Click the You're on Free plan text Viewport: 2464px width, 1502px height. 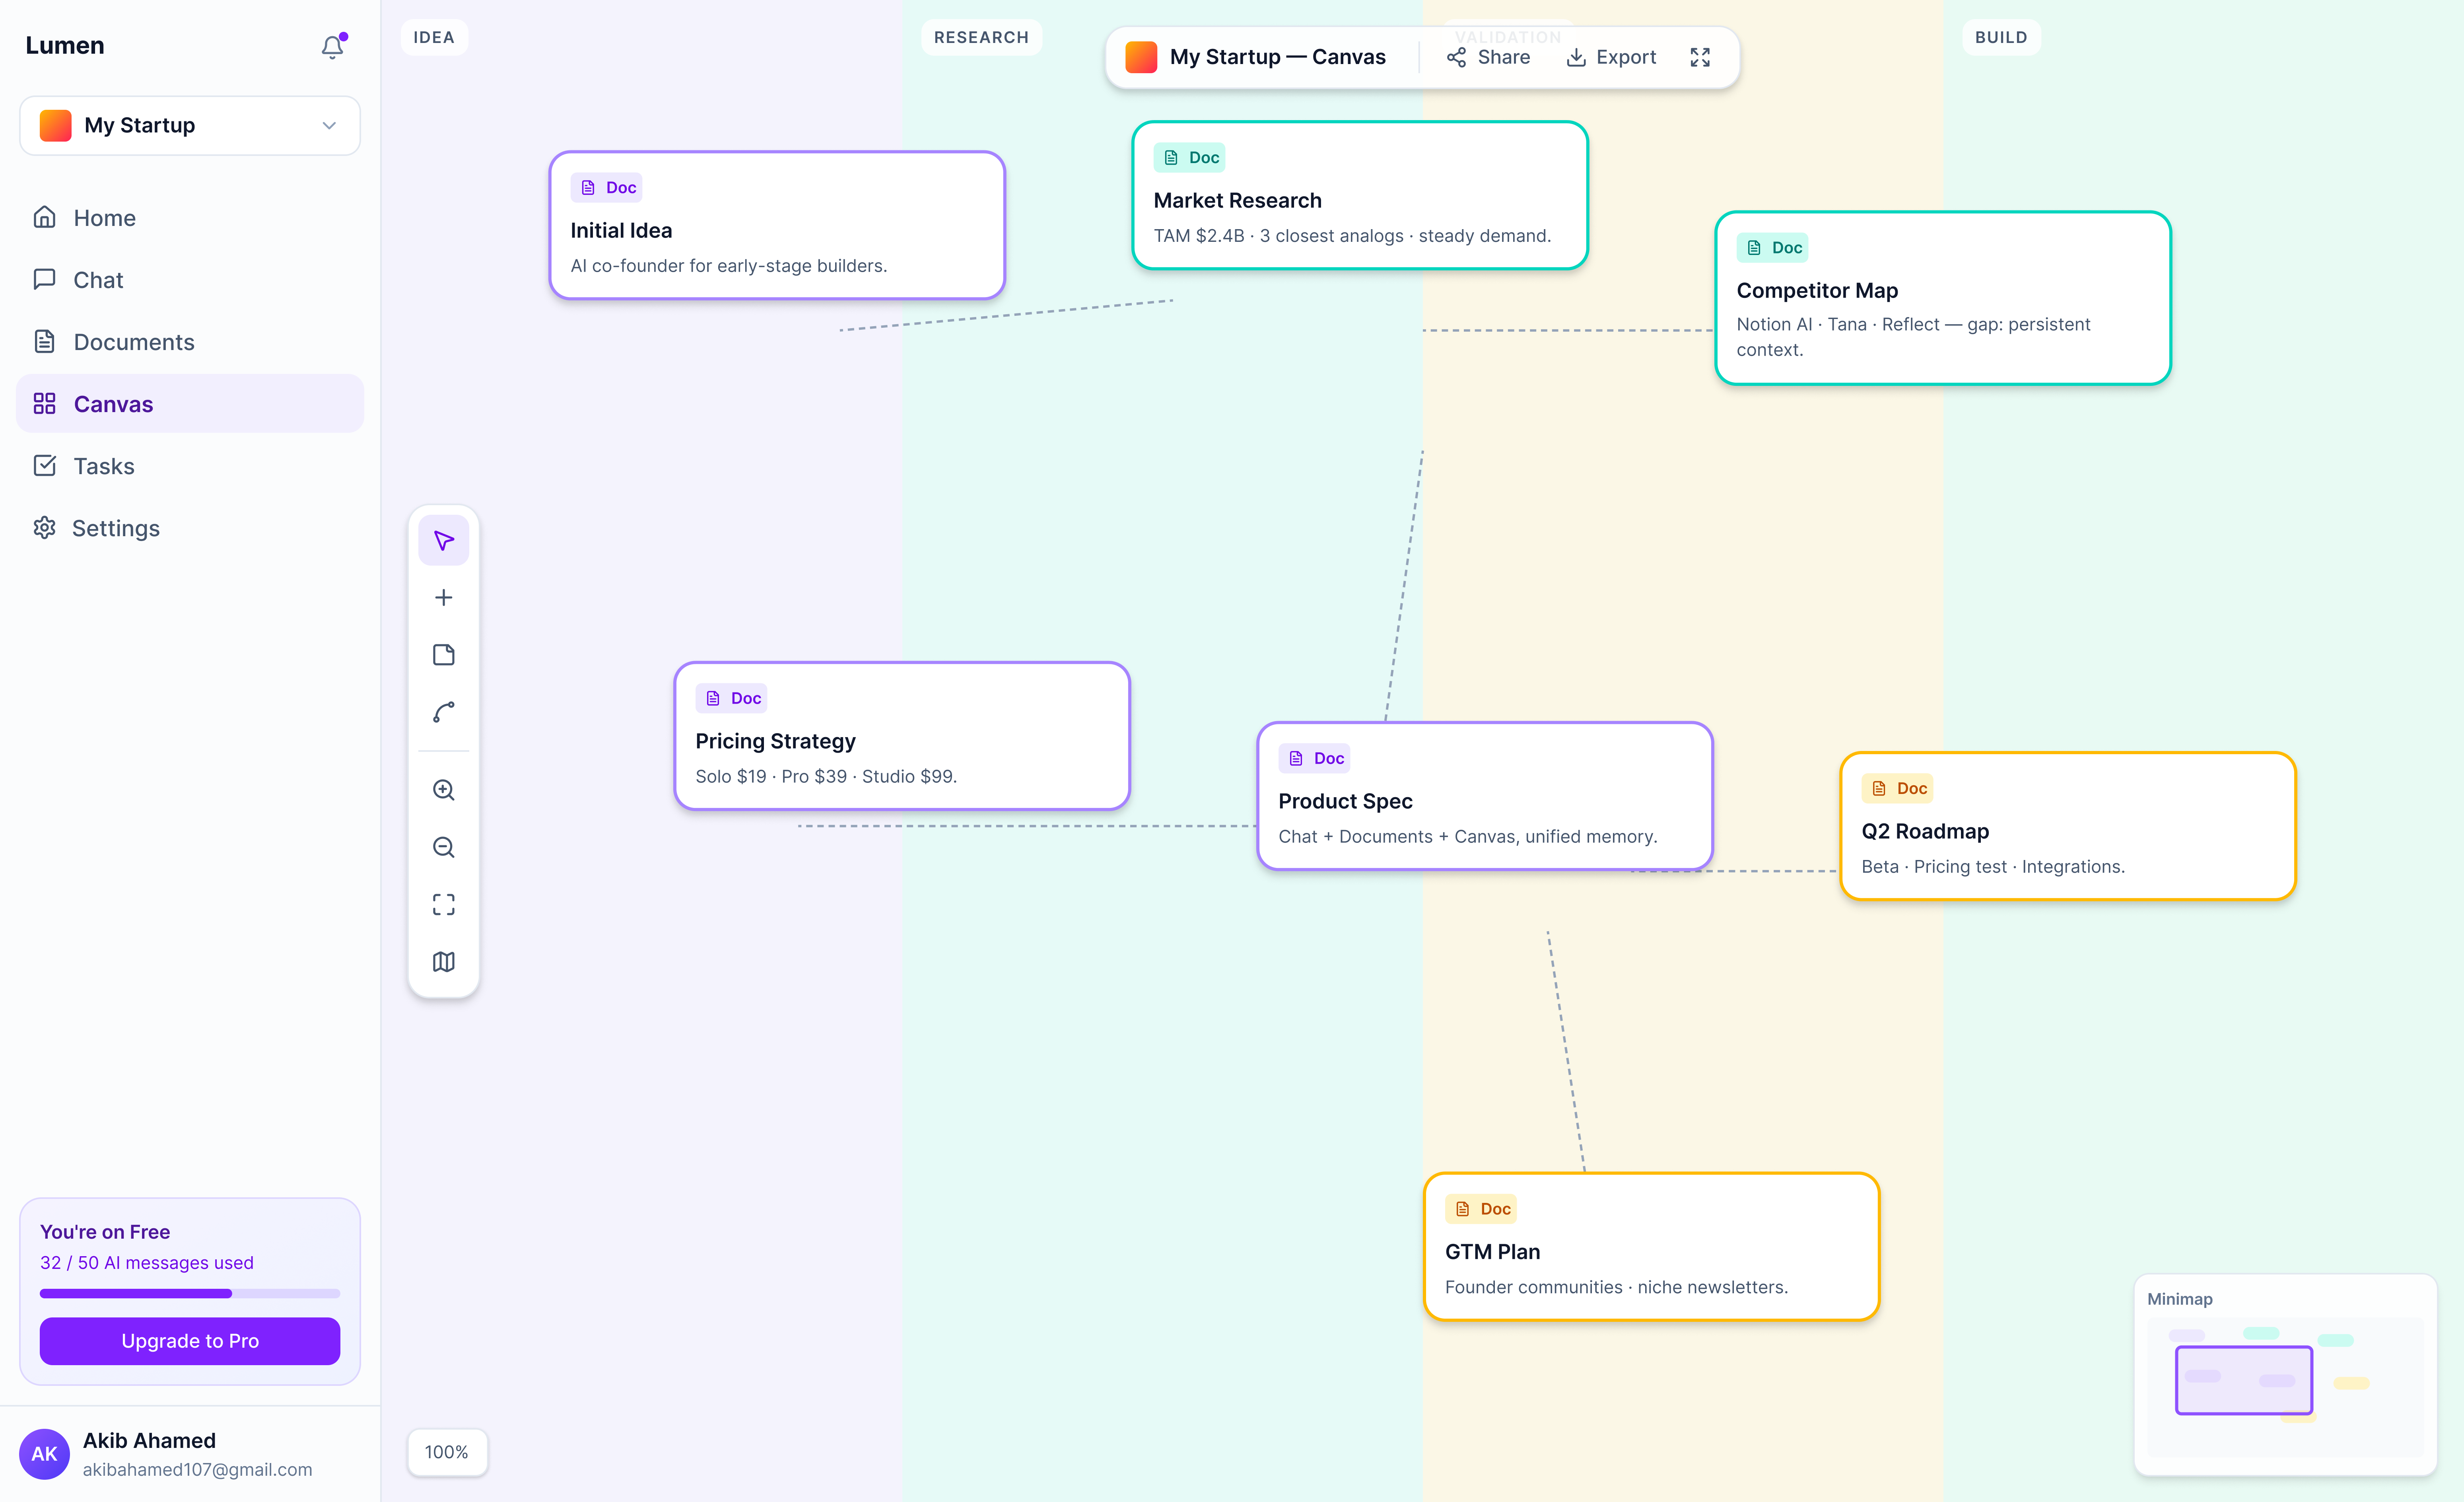tap(105, 1232)
